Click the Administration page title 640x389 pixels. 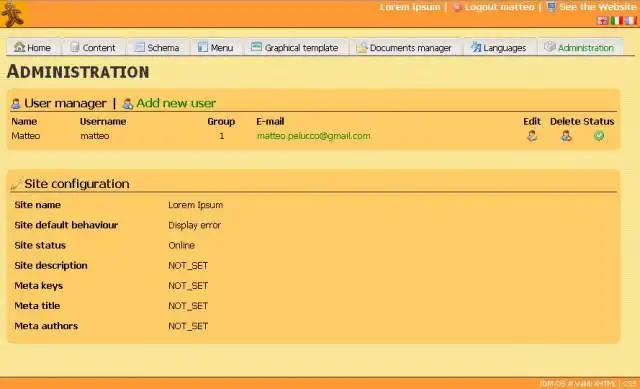[78, 72]
